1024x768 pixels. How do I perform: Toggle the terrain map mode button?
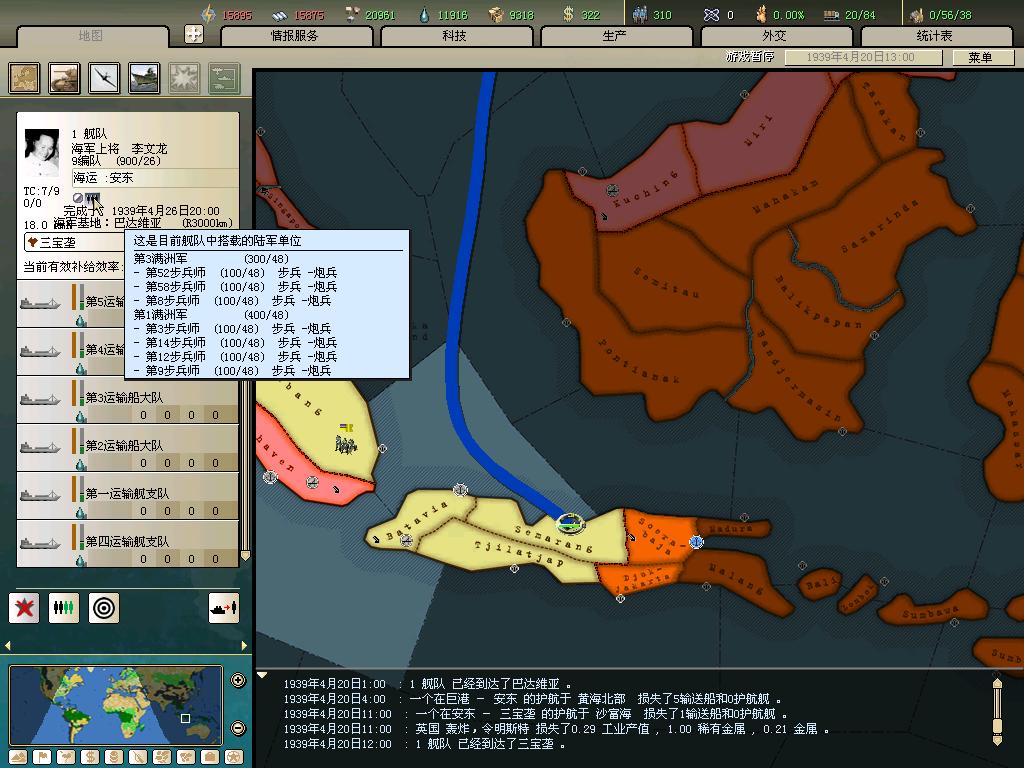(x=19, y=757)
